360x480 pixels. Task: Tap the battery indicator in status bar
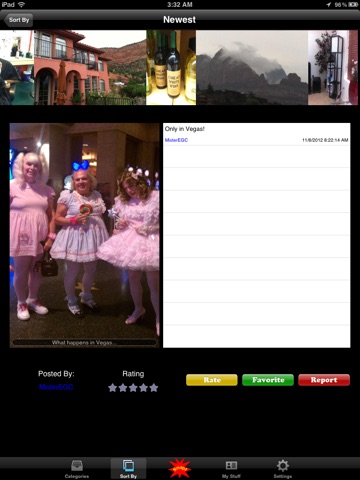point(353,5)
